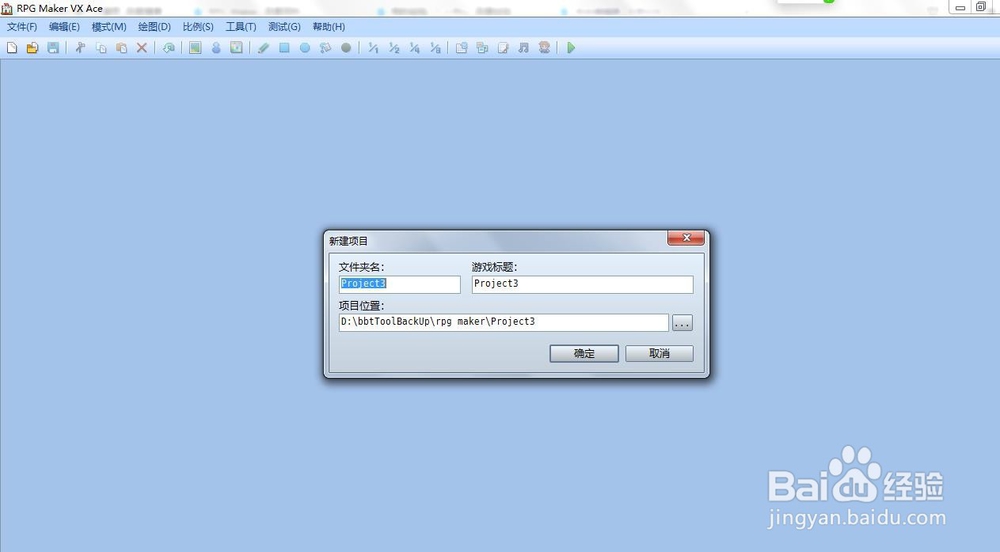This screenshot has width=1000, height=552.
Task: Open the Character Generator icon
Action: [x=544, y=48]
